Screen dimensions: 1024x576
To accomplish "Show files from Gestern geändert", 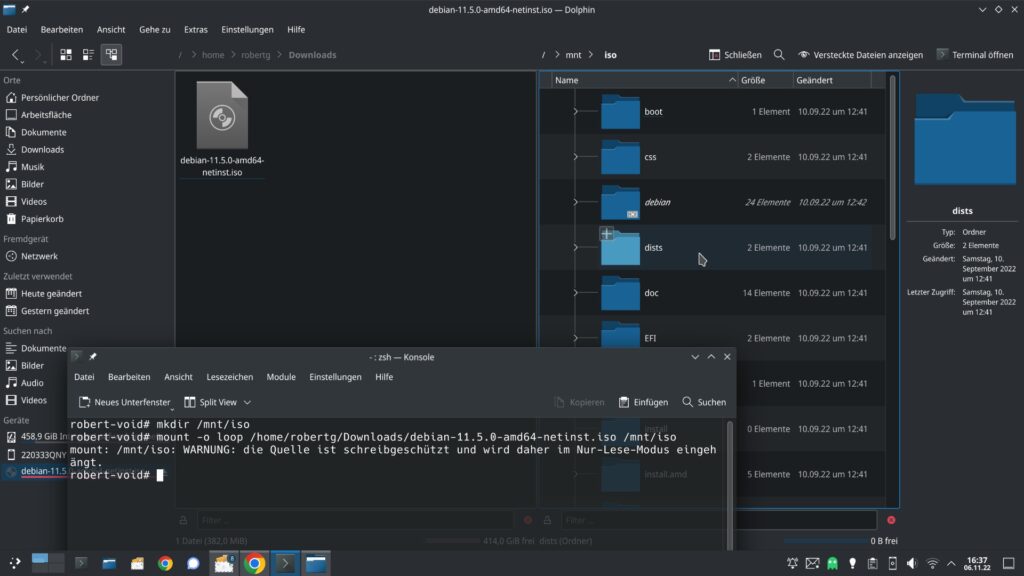I will point(47,311).
